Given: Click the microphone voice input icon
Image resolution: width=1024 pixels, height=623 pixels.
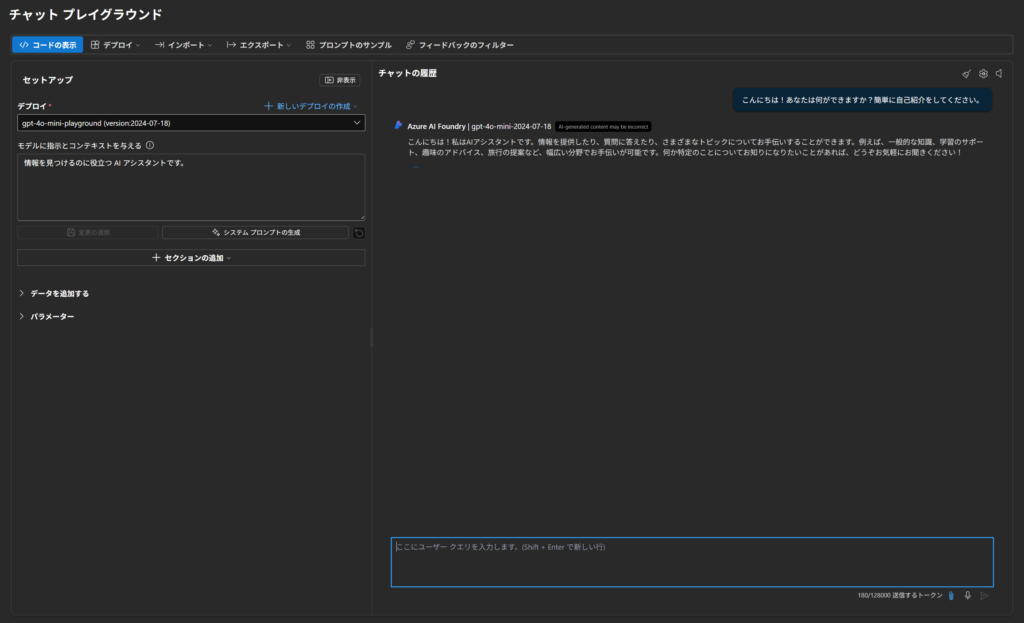Looking at the screenshot, I should 967,595.
